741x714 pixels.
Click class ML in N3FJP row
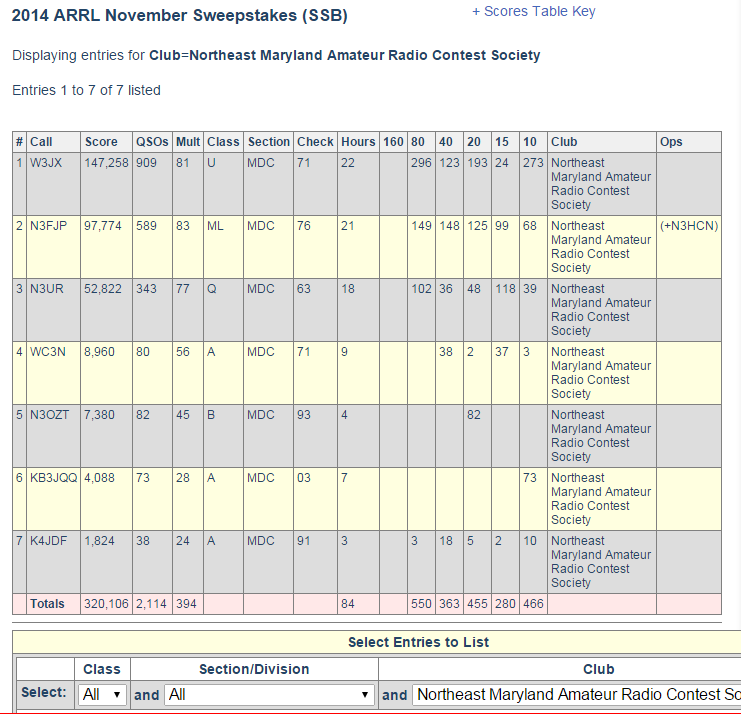(215, 226)
